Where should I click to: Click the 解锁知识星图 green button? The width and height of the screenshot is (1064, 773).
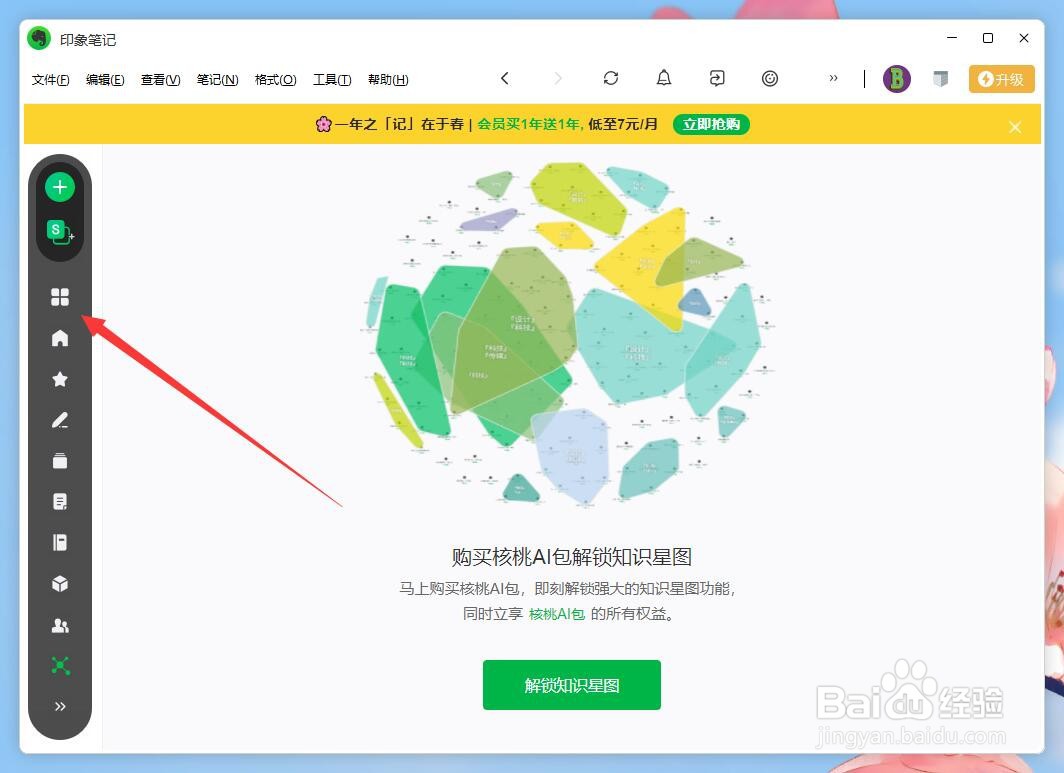pos(571,685)
